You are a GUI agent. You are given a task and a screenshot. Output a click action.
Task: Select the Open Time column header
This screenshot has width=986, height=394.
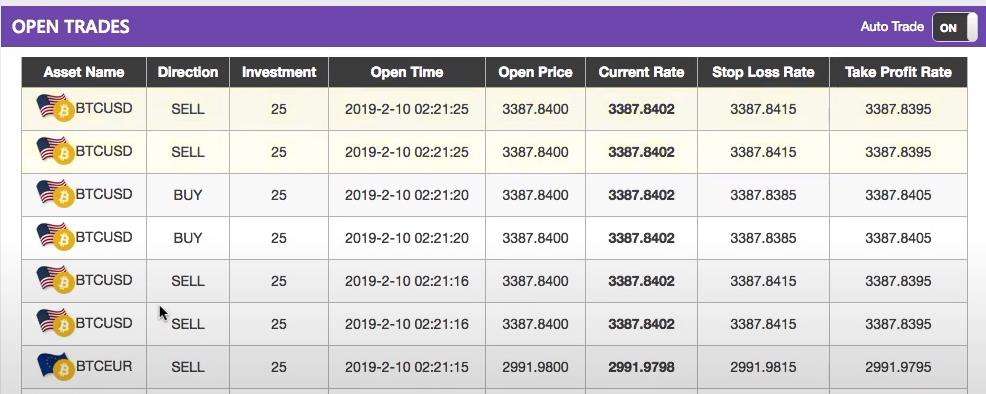coord(407,72)
